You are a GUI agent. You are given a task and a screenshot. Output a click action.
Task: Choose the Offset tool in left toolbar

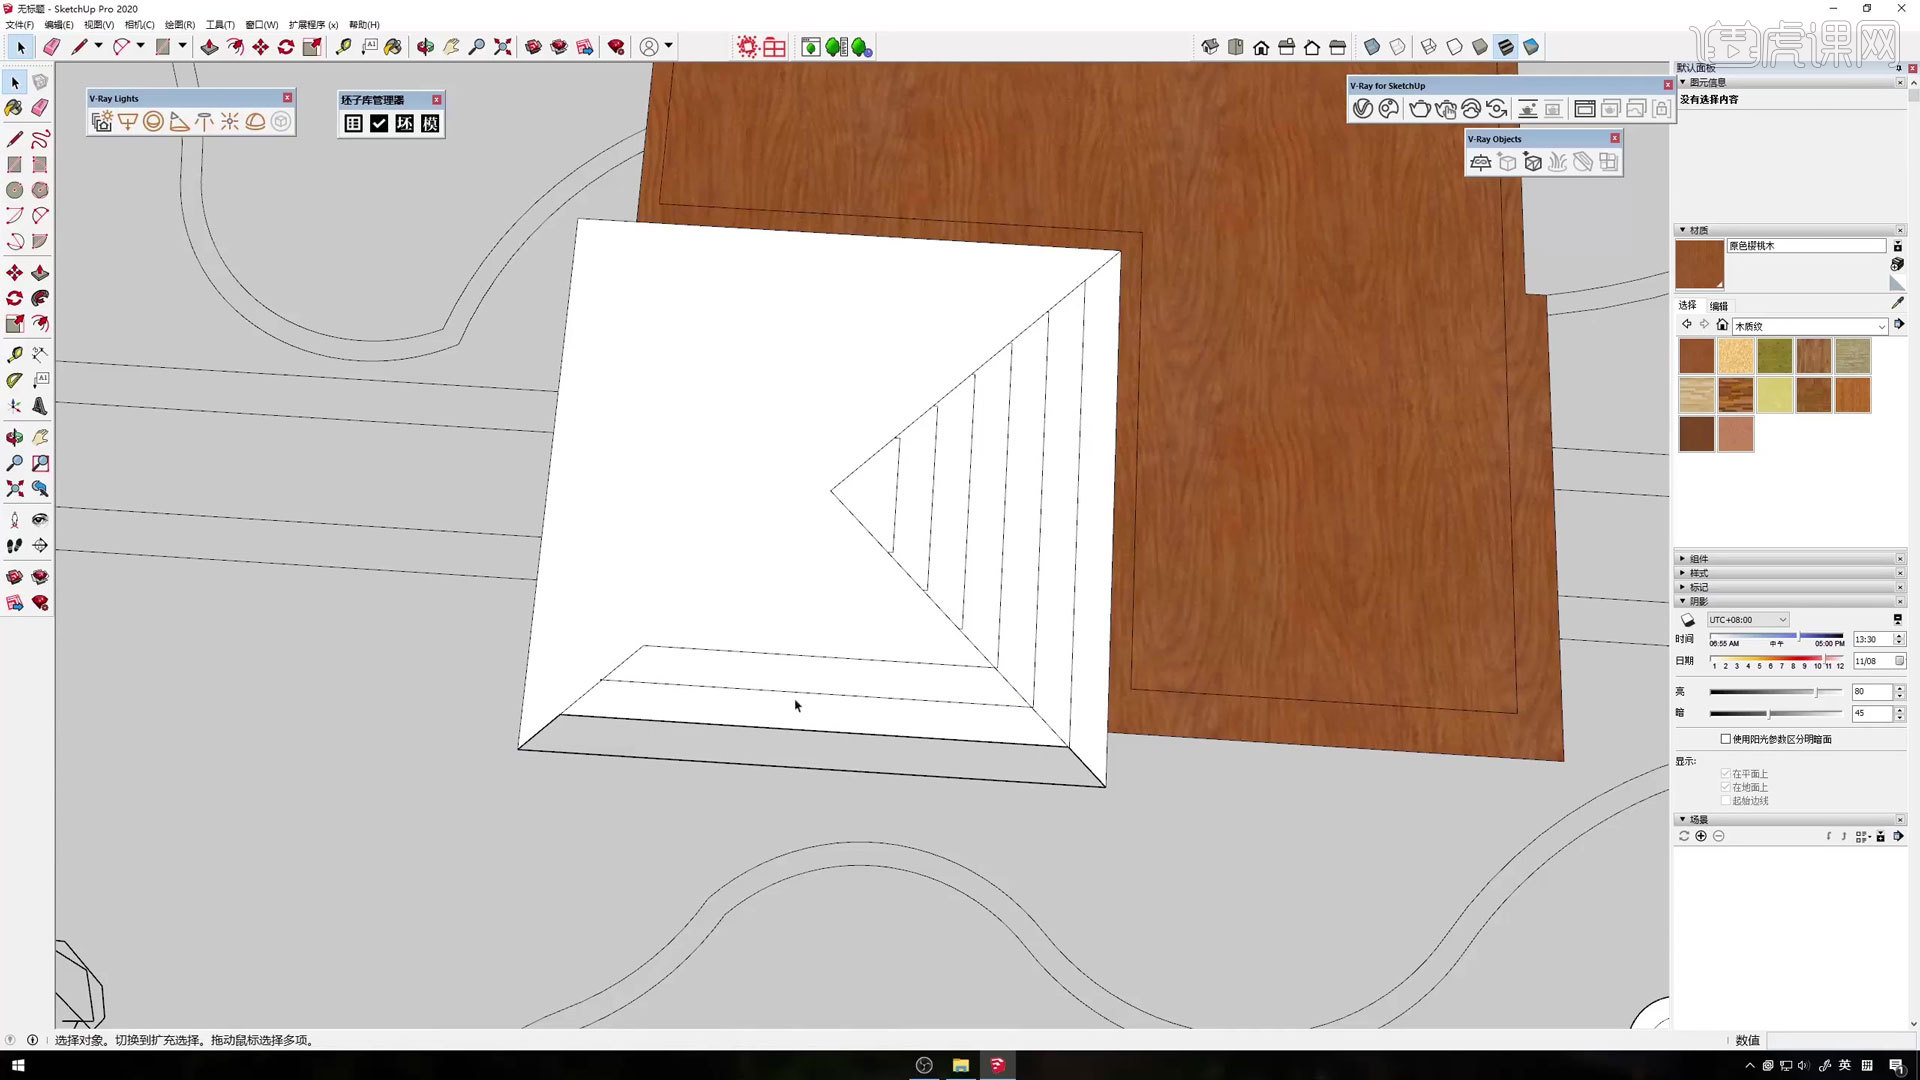(x=40, y=324)
